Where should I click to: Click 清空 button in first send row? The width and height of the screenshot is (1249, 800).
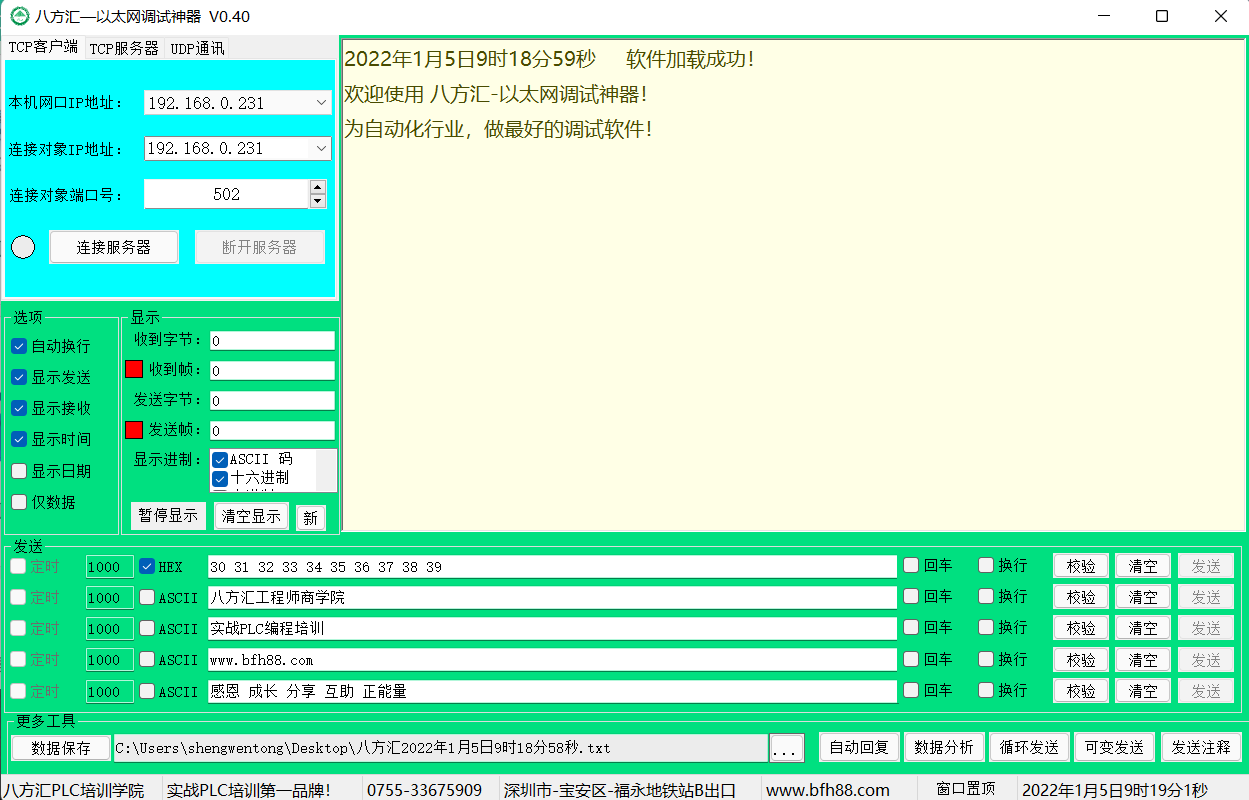pyautogui.click(x=1143, y=566)
